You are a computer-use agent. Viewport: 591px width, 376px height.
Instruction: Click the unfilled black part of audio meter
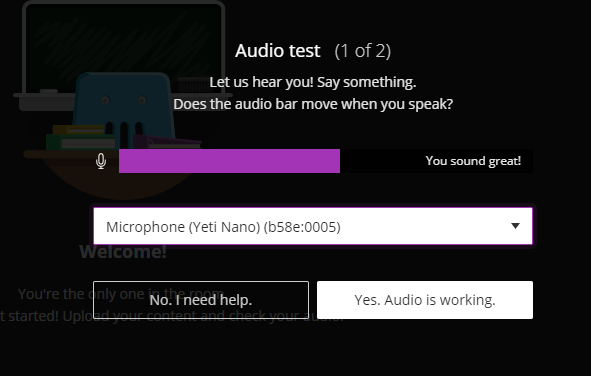[x=381, y=161]
